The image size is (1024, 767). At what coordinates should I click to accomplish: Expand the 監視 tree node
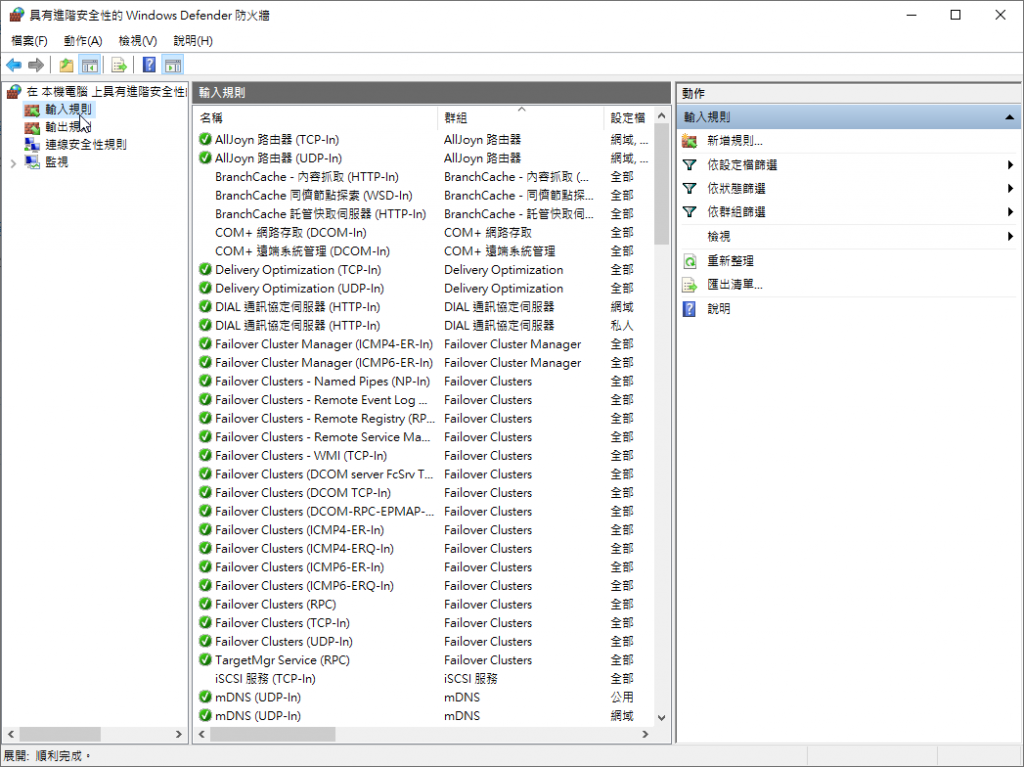click(13, 163)
